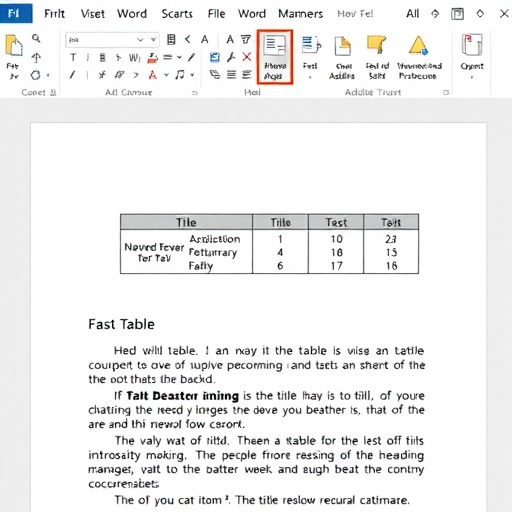Click the blue square box icon
The width and height of the screenshot is (512, 512).
215,57
